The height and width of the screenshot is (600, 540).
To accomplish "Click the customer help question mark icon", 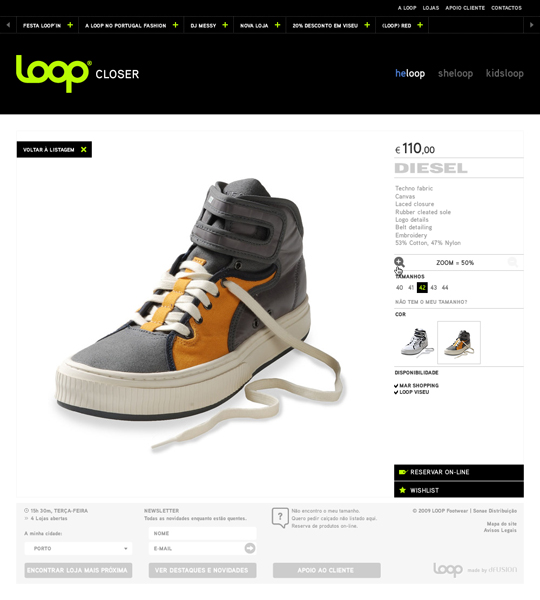I will 280,517.
